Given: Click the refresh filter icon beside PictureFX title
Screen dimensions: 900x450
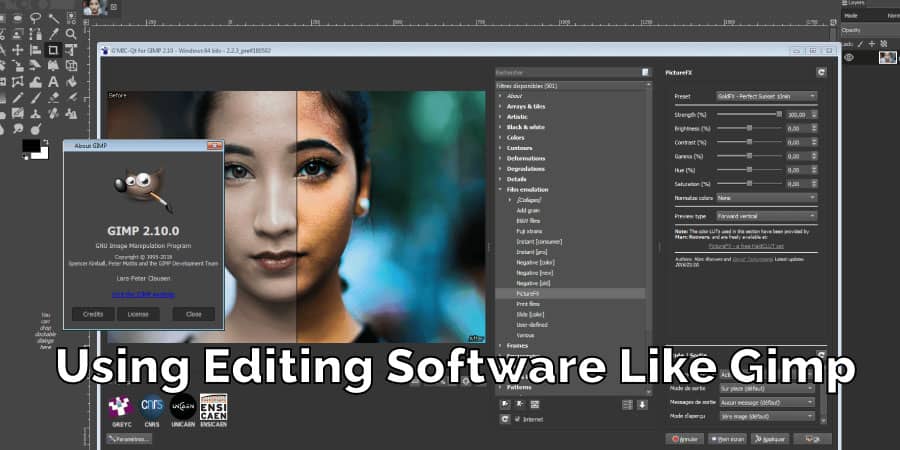Looking at the screenshot, I should (x=821, y=72).
